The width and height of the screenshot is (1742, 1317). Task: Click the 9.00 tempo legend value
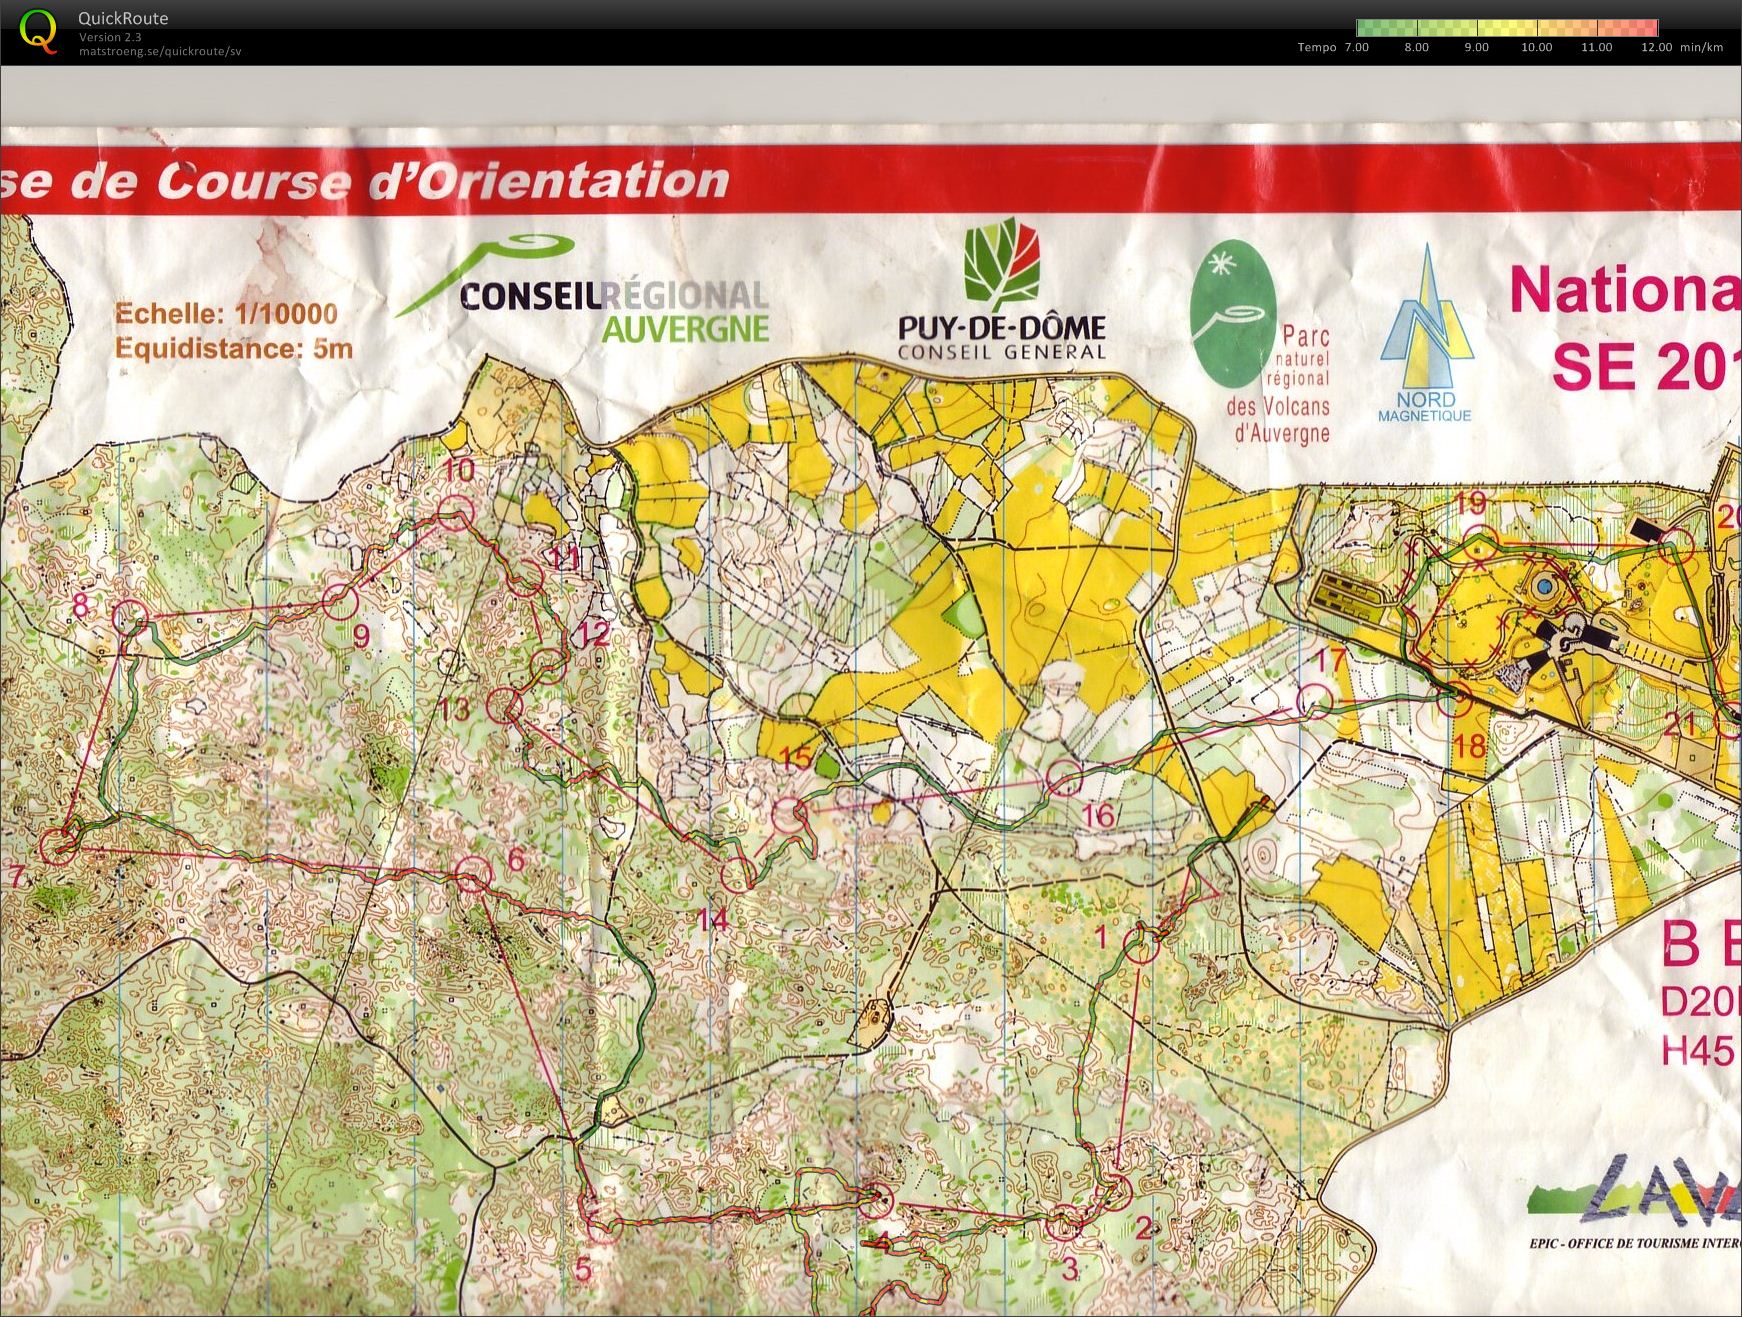(1477, 47)
